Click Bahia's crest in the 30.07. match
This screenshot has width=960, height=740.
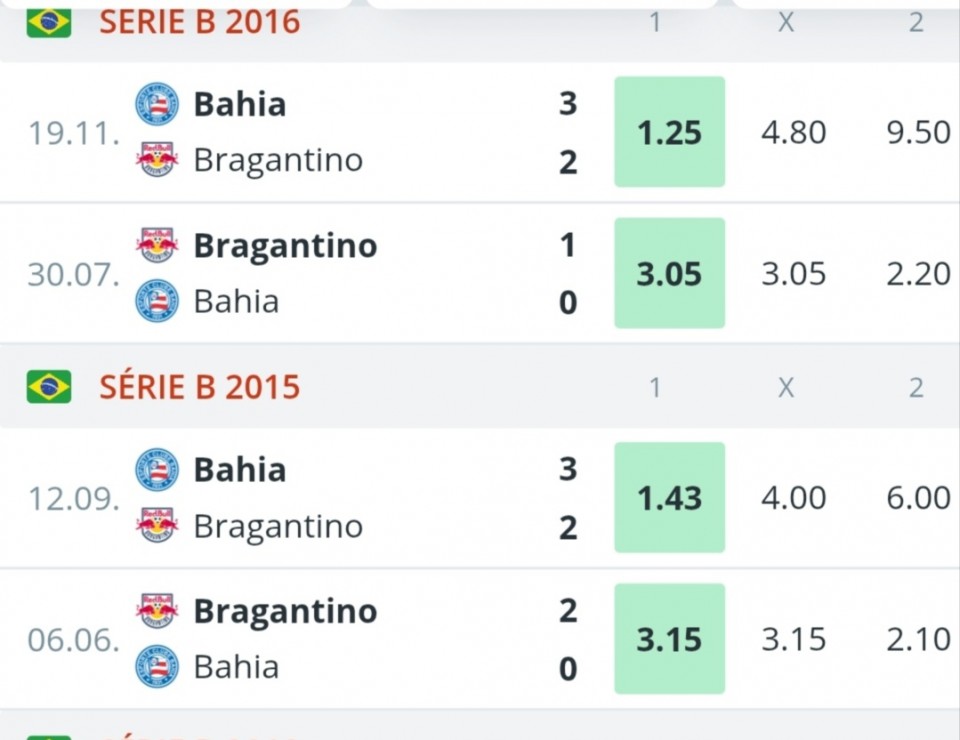(157, 301)
